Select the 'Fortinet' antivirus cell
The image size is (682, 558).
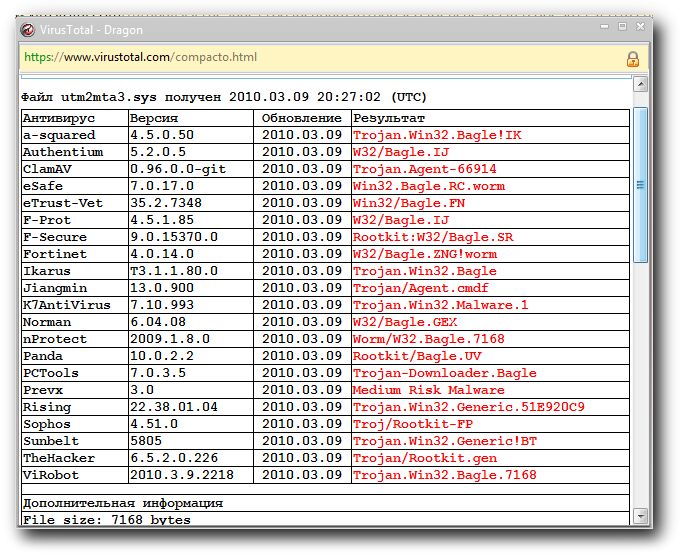click(75, 254)
